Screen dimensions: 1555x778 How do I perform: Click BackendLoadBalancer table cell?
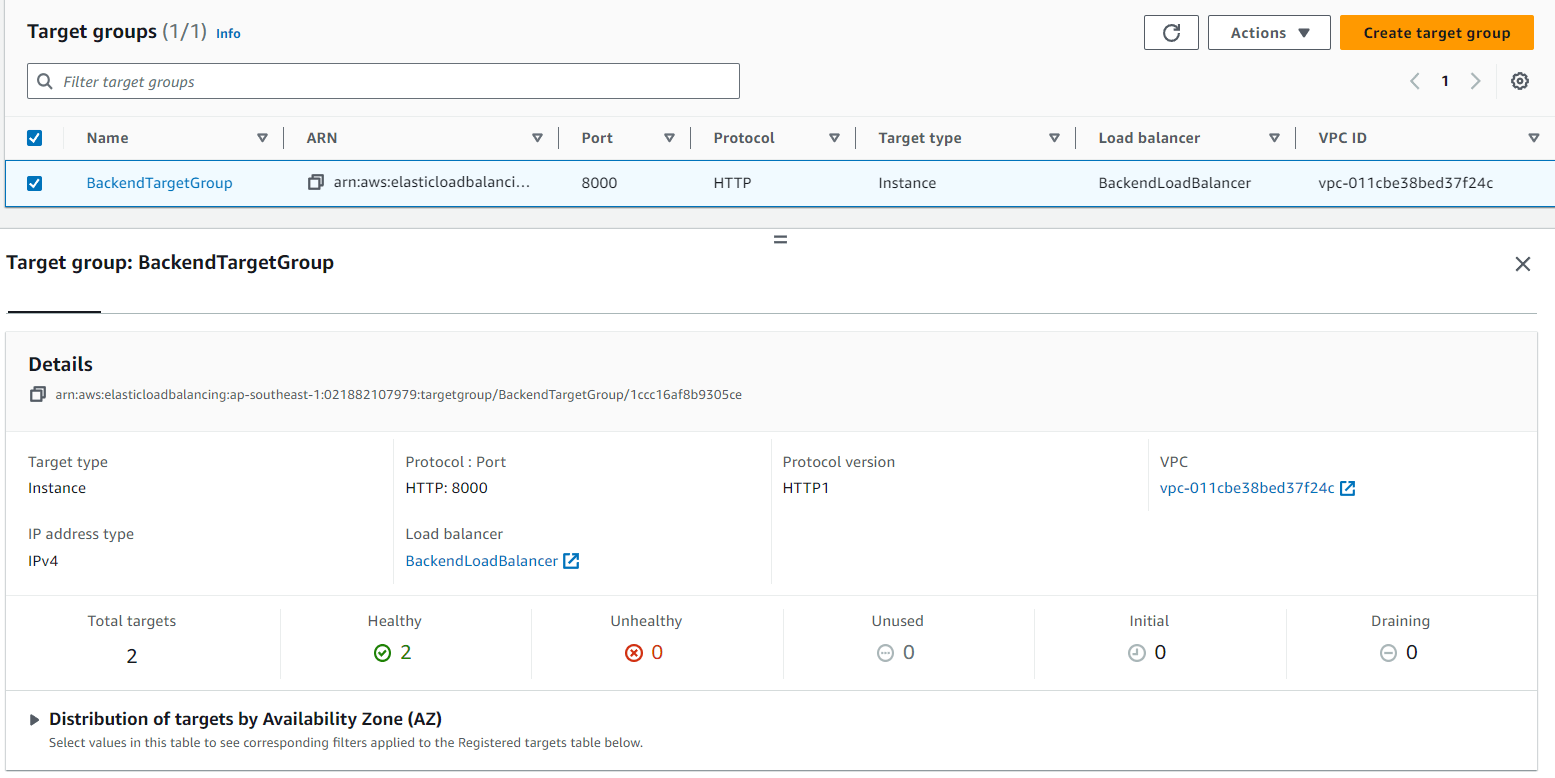pos(1175,183)
